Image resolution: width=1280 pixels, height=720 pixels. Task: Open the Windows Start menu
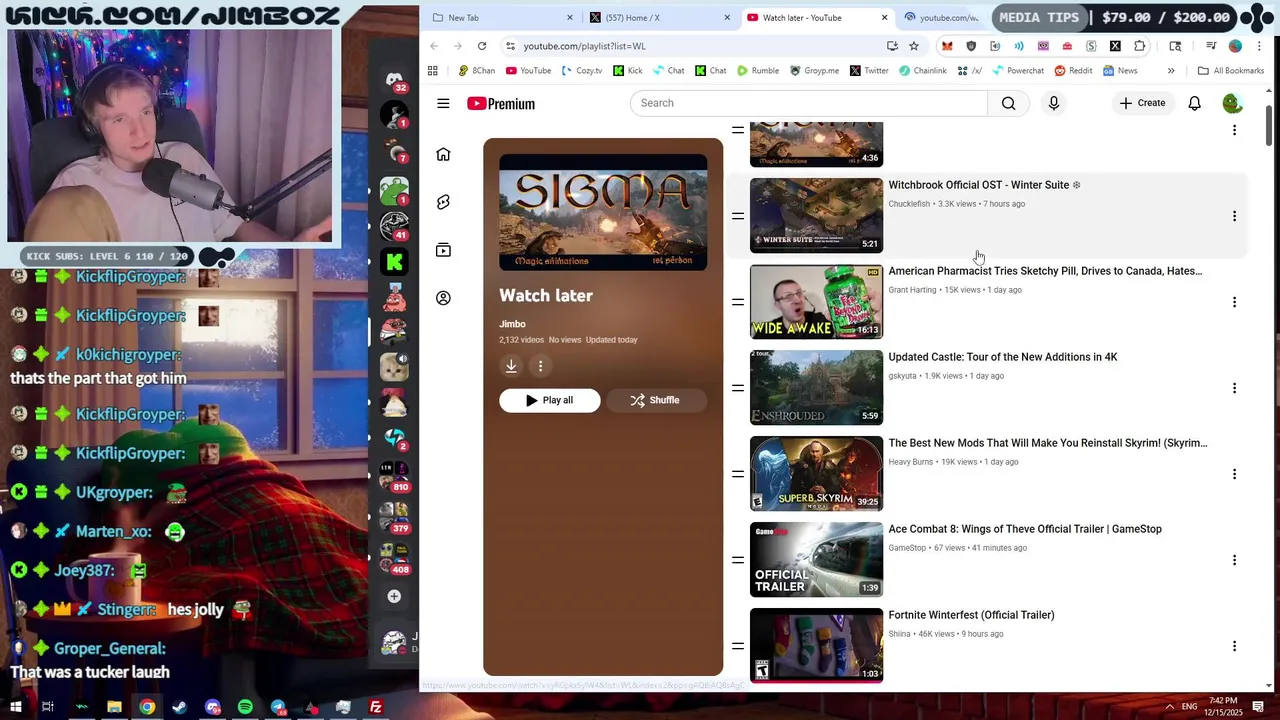pos(16,707)
